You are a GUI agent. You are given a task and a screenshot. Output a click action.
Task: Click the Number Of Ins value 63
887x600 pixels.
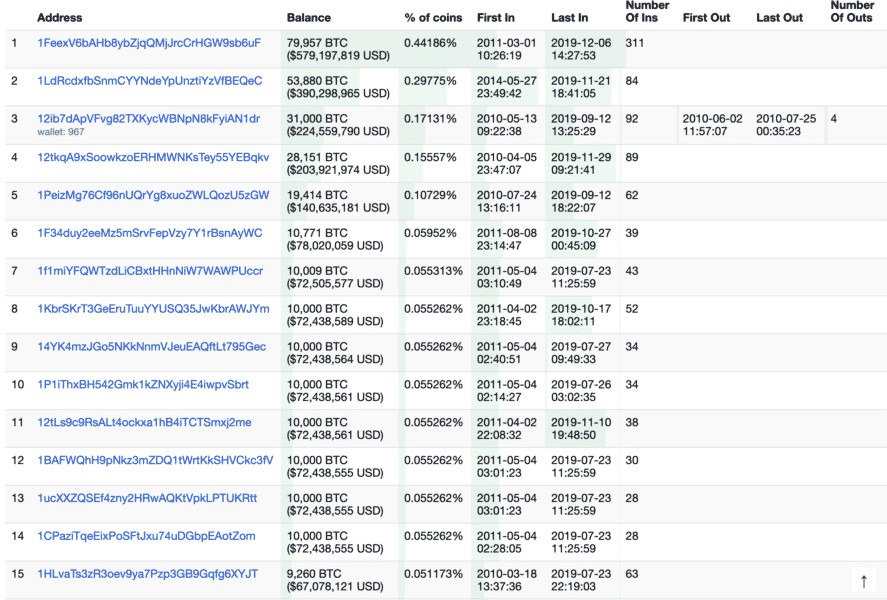coord(632,574)
